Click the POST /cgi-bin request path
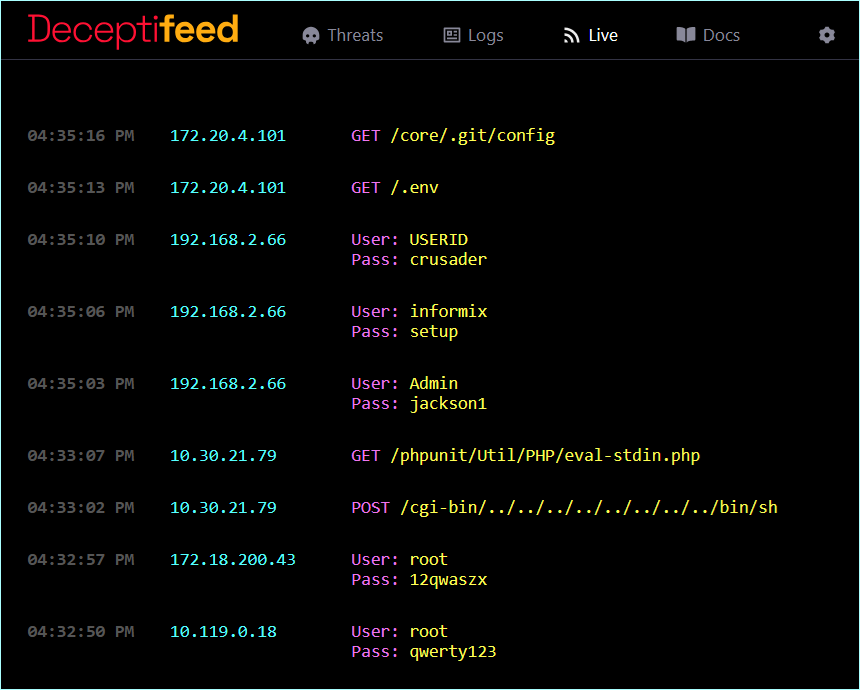The height and width of the screenshot is (690, 860). coord(564,508)
